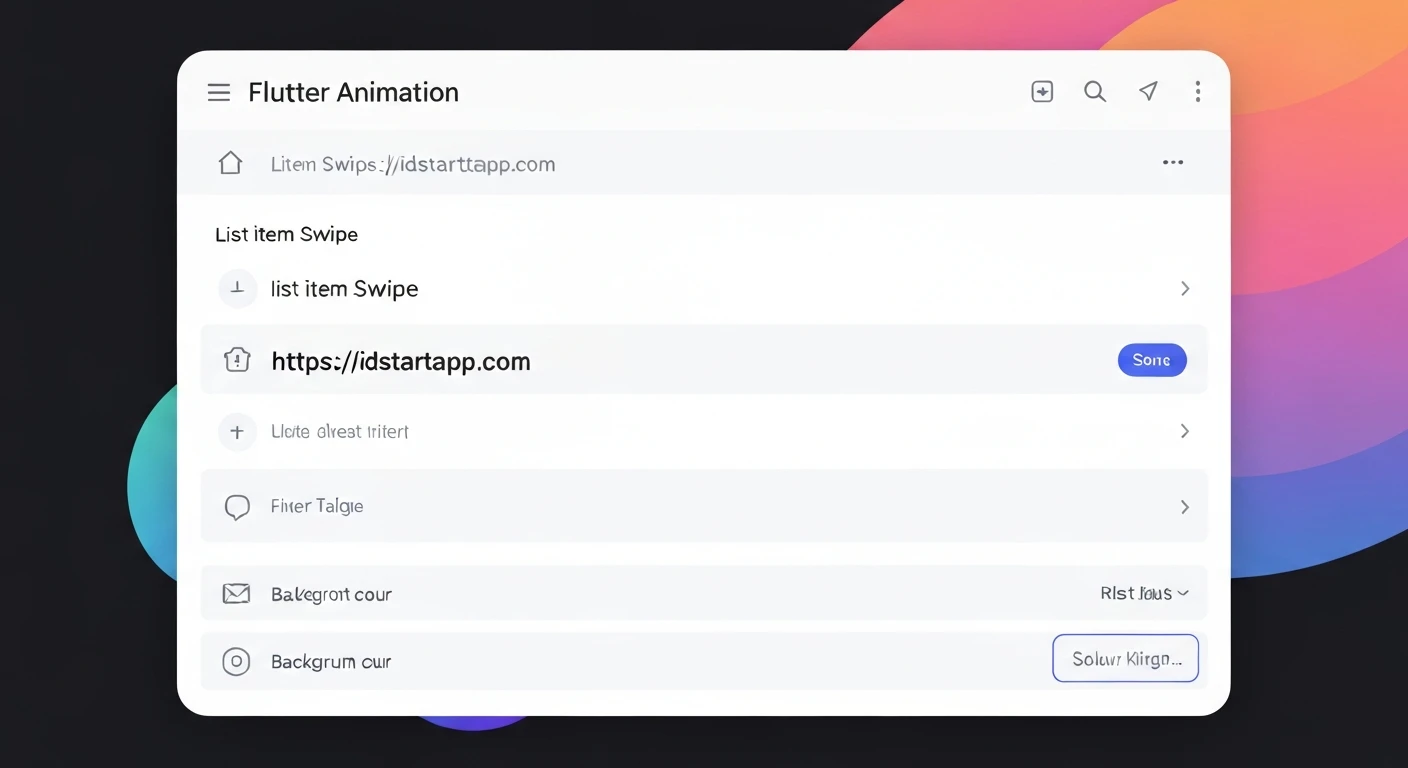Click the circle icon beside Backgrum cuir
1408x768 pixels.
pyautogui.click(x=236, y=661)
